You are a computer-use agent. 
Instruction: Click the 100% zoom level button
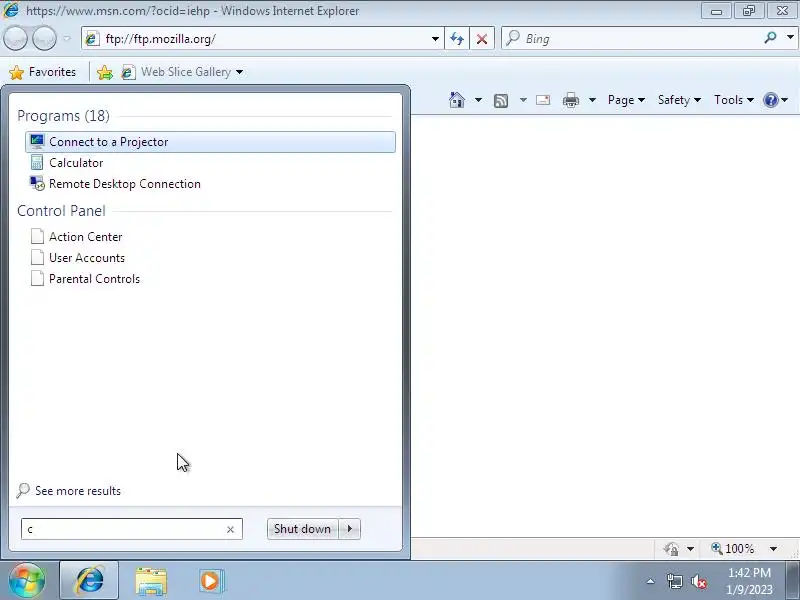(x=733, y=549)
